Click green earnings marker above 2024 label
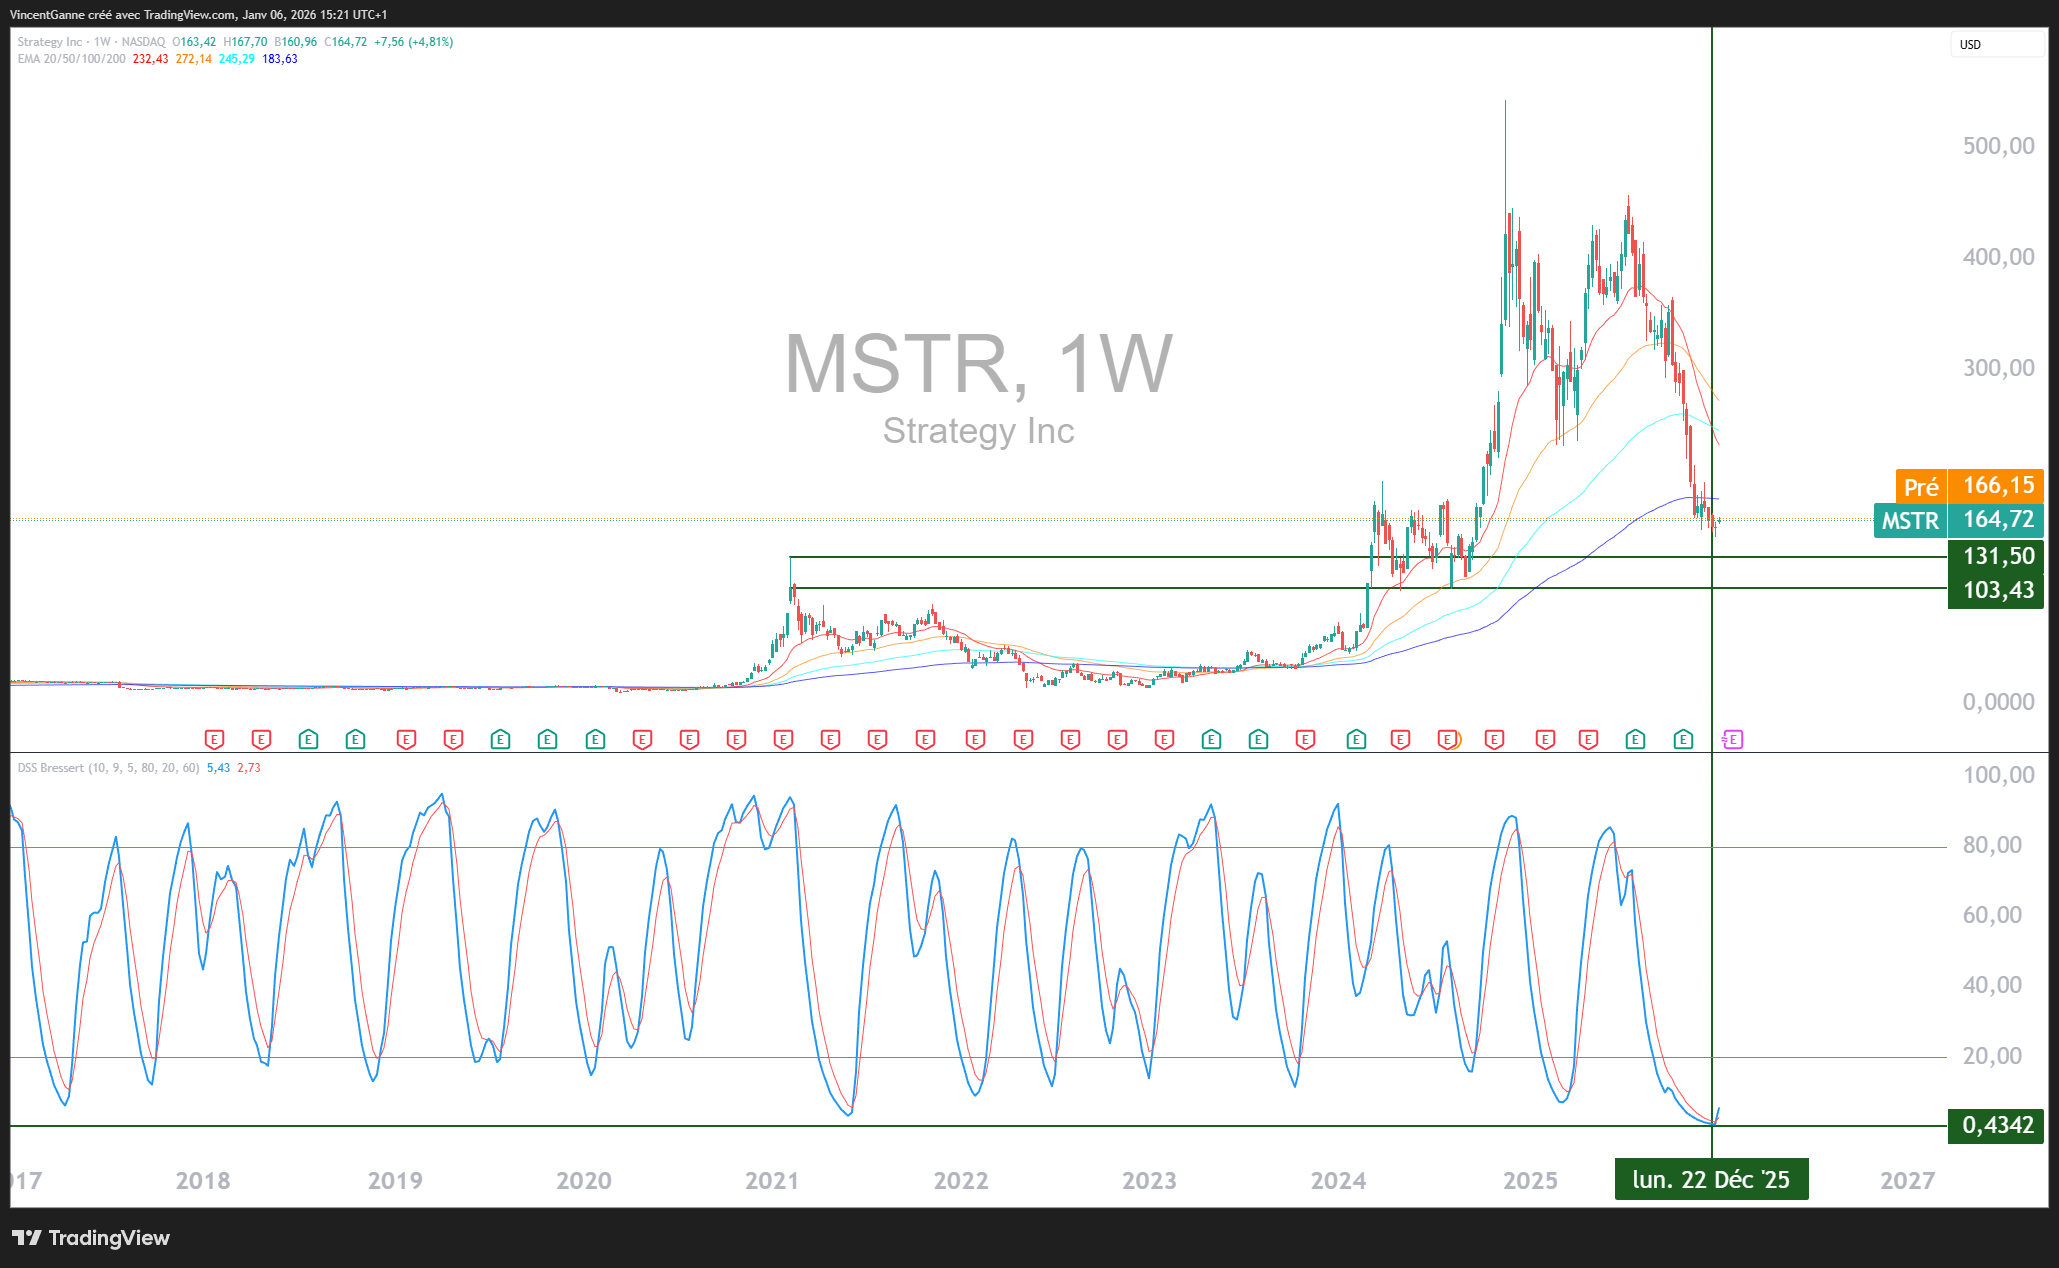This screenshot has height=1268, width=2059. 1356,740
